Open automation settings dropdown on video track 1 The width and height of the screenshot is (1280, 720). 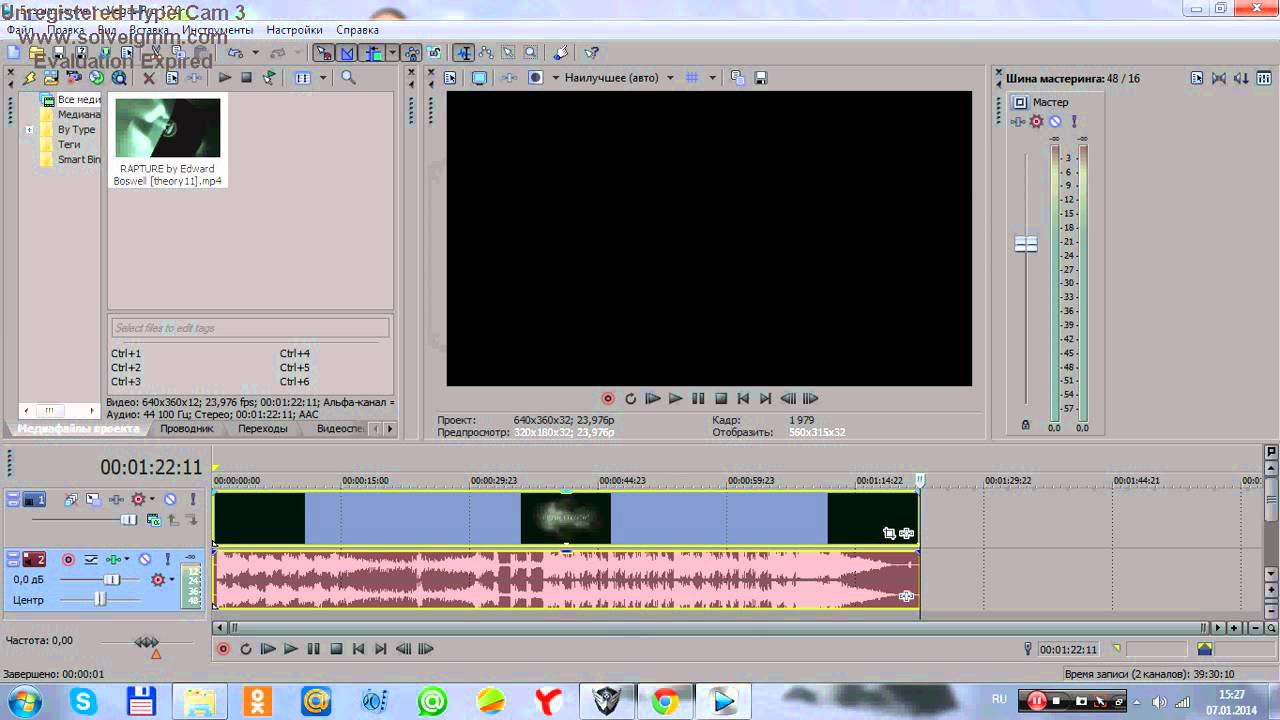[150, 499]
